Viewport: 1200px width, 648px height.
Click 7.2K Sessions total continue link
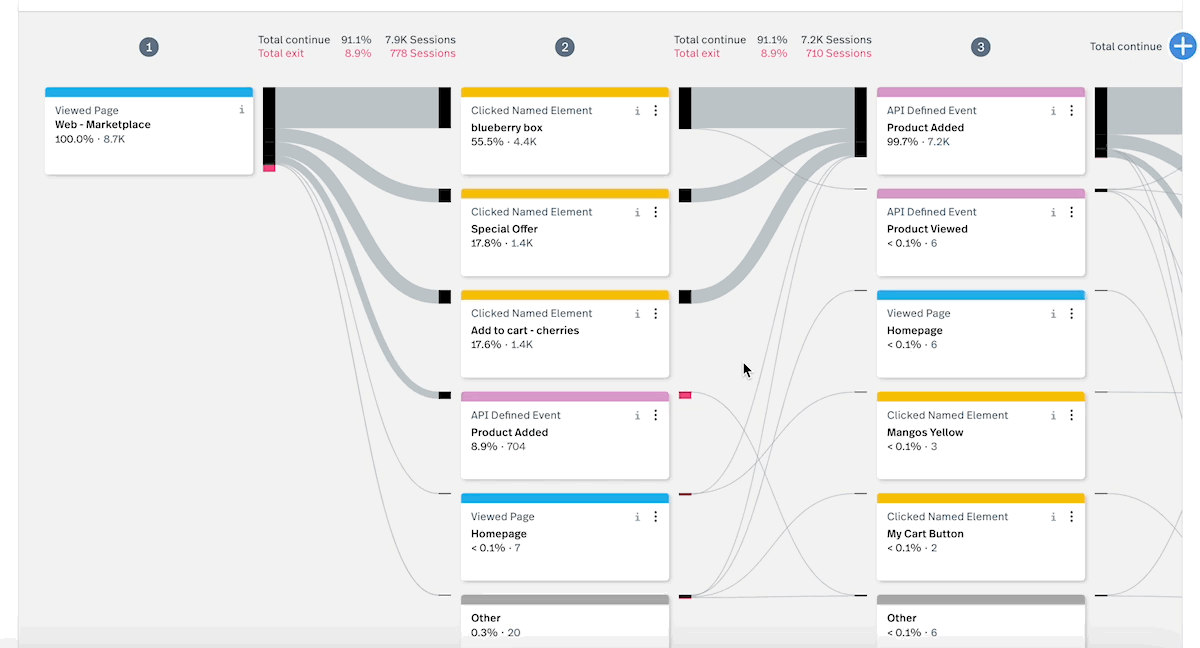[836, 40]
